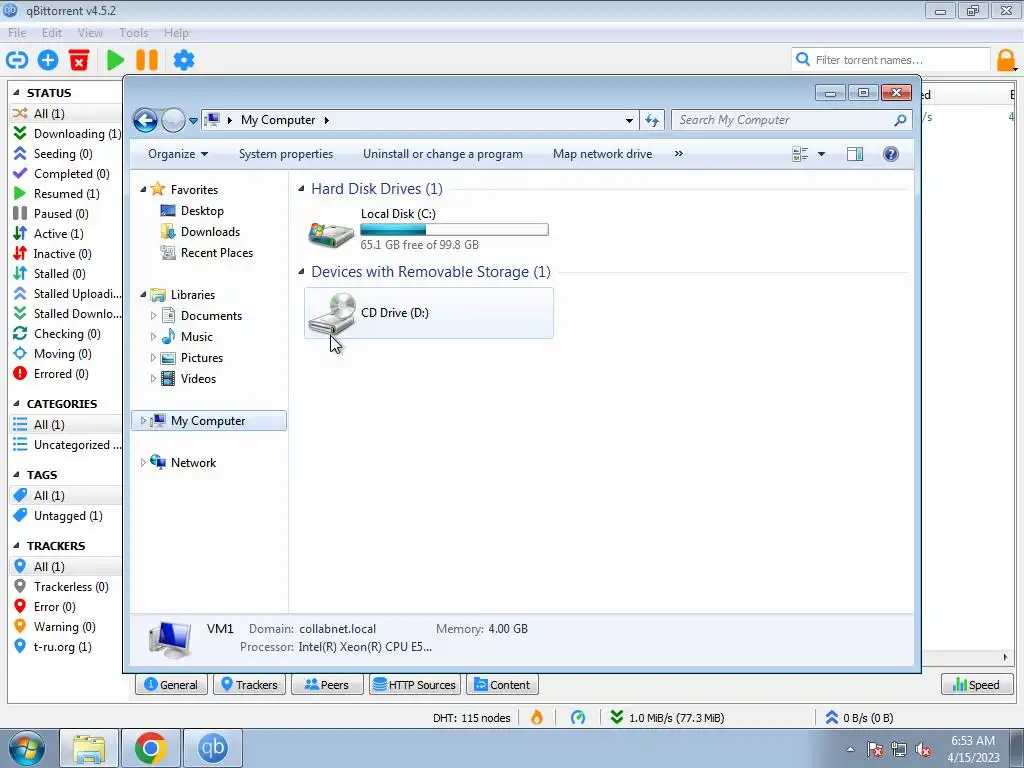This screenshot has width=1024, height=768.
Task: Click the Action Center flag tray icon
Action: point(875,750)
